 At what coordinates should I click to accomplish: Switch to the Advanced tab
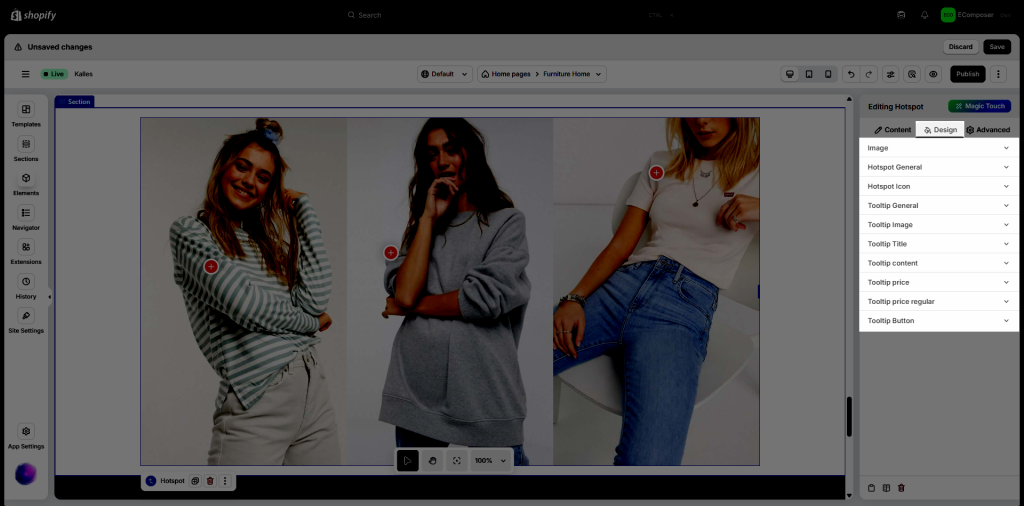987,130
